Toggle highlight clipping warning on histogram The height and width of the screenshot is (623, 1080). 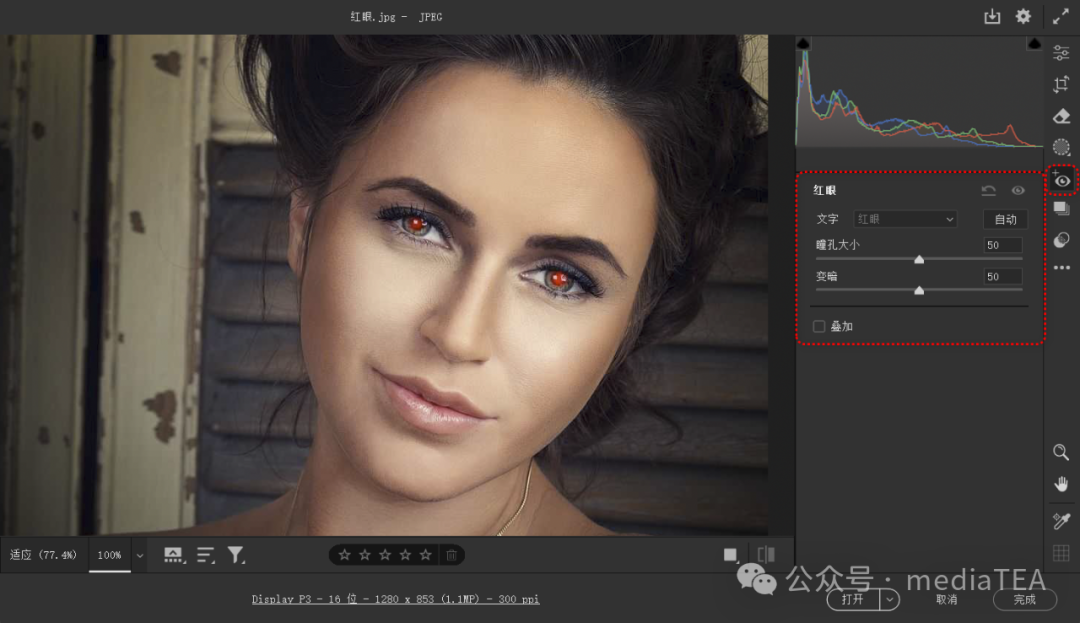click(1035, 44)
